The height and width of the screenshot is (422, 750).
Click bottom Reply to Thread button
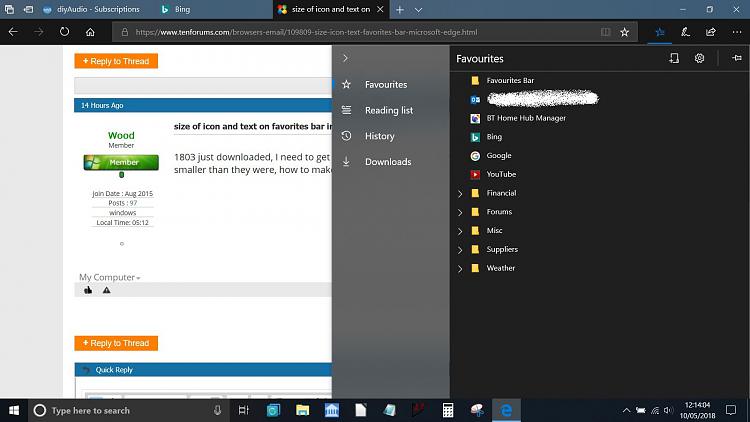116,343
